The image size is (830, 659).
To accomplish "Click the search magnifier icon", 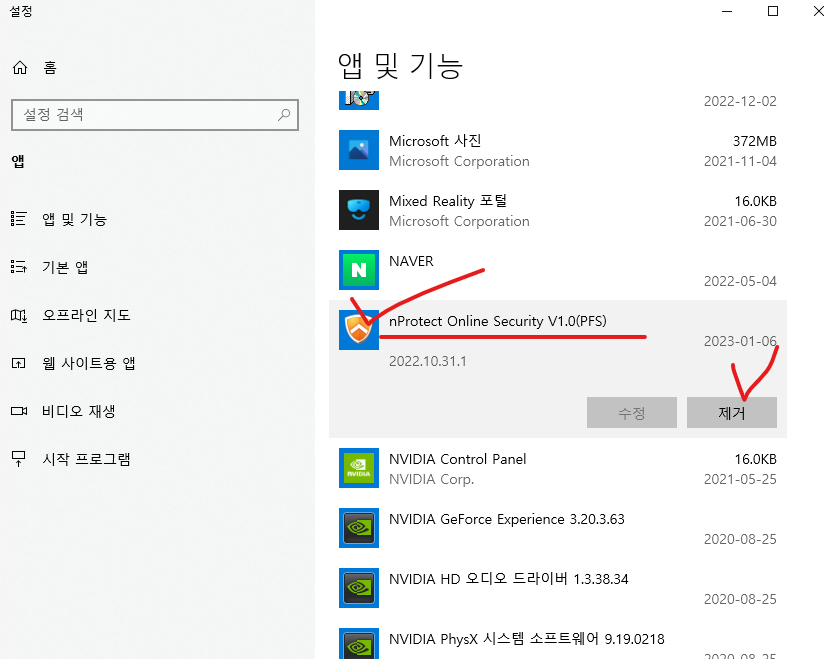I will (284, 114).
